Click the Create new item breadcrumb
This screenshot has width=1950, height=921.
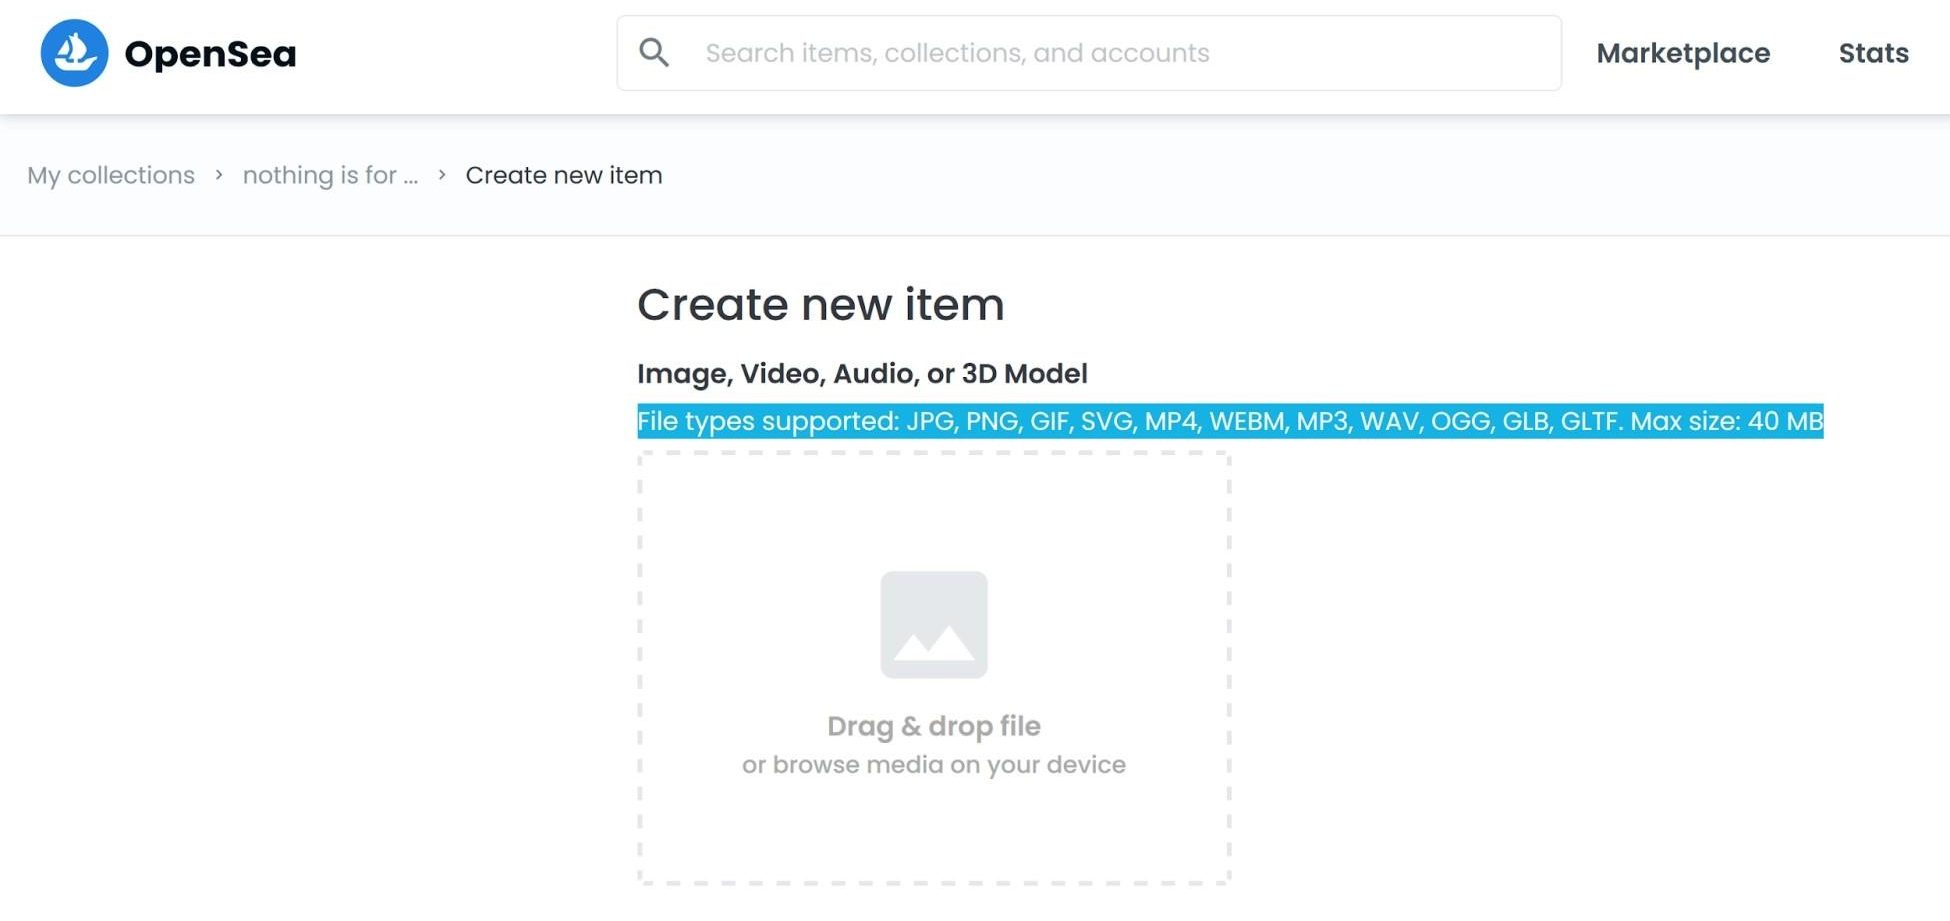tap(564, 175)
